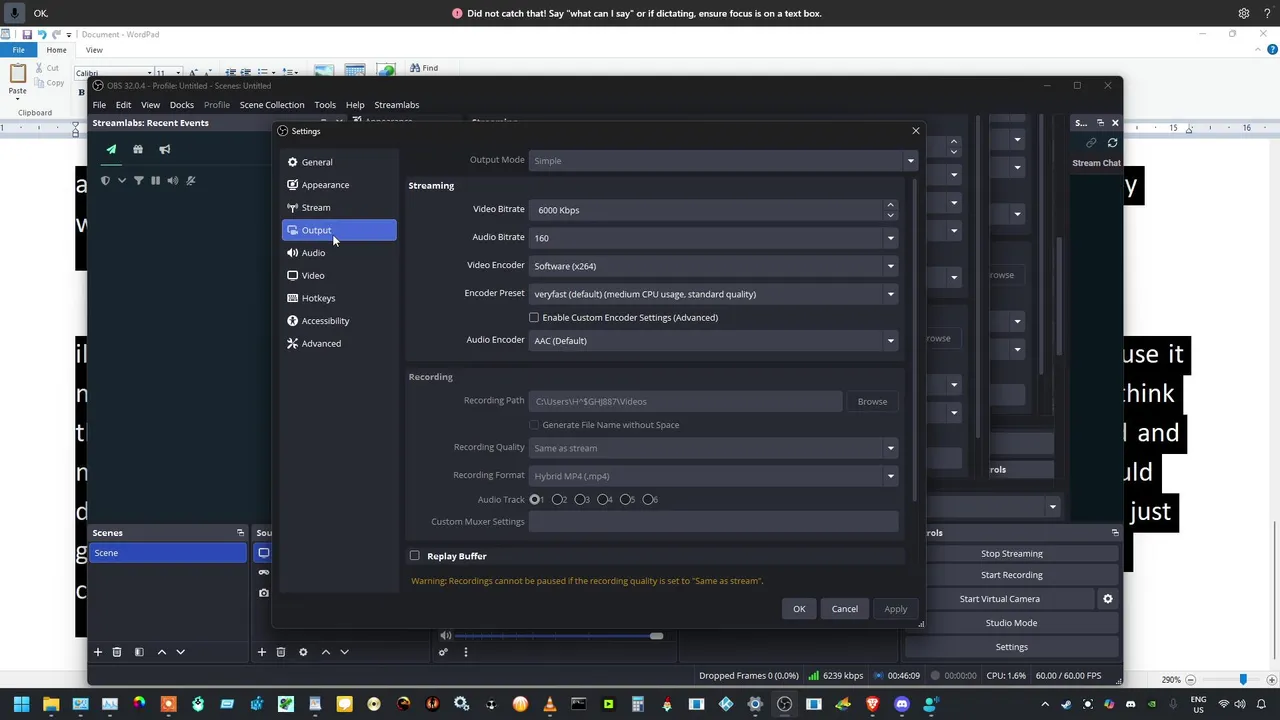The height and width of the screenshot is (720, 1280).
Task: Select audio track 4 radio button
Action: pyautogui.click(x=604, y=499)
